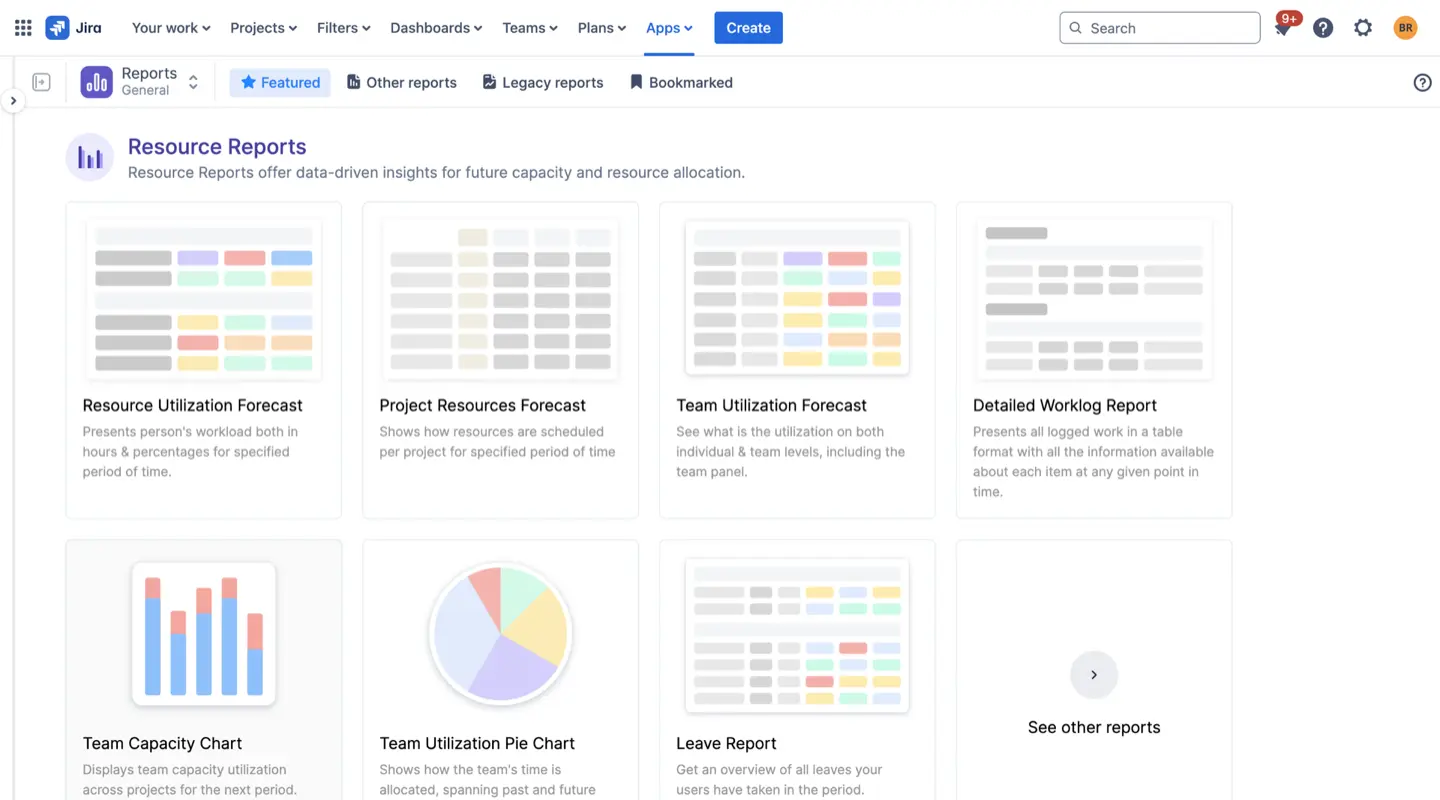1440x800 pixels.
Task: Open the Team Utilization Forecast report
Action: click(x=771, y=405)
